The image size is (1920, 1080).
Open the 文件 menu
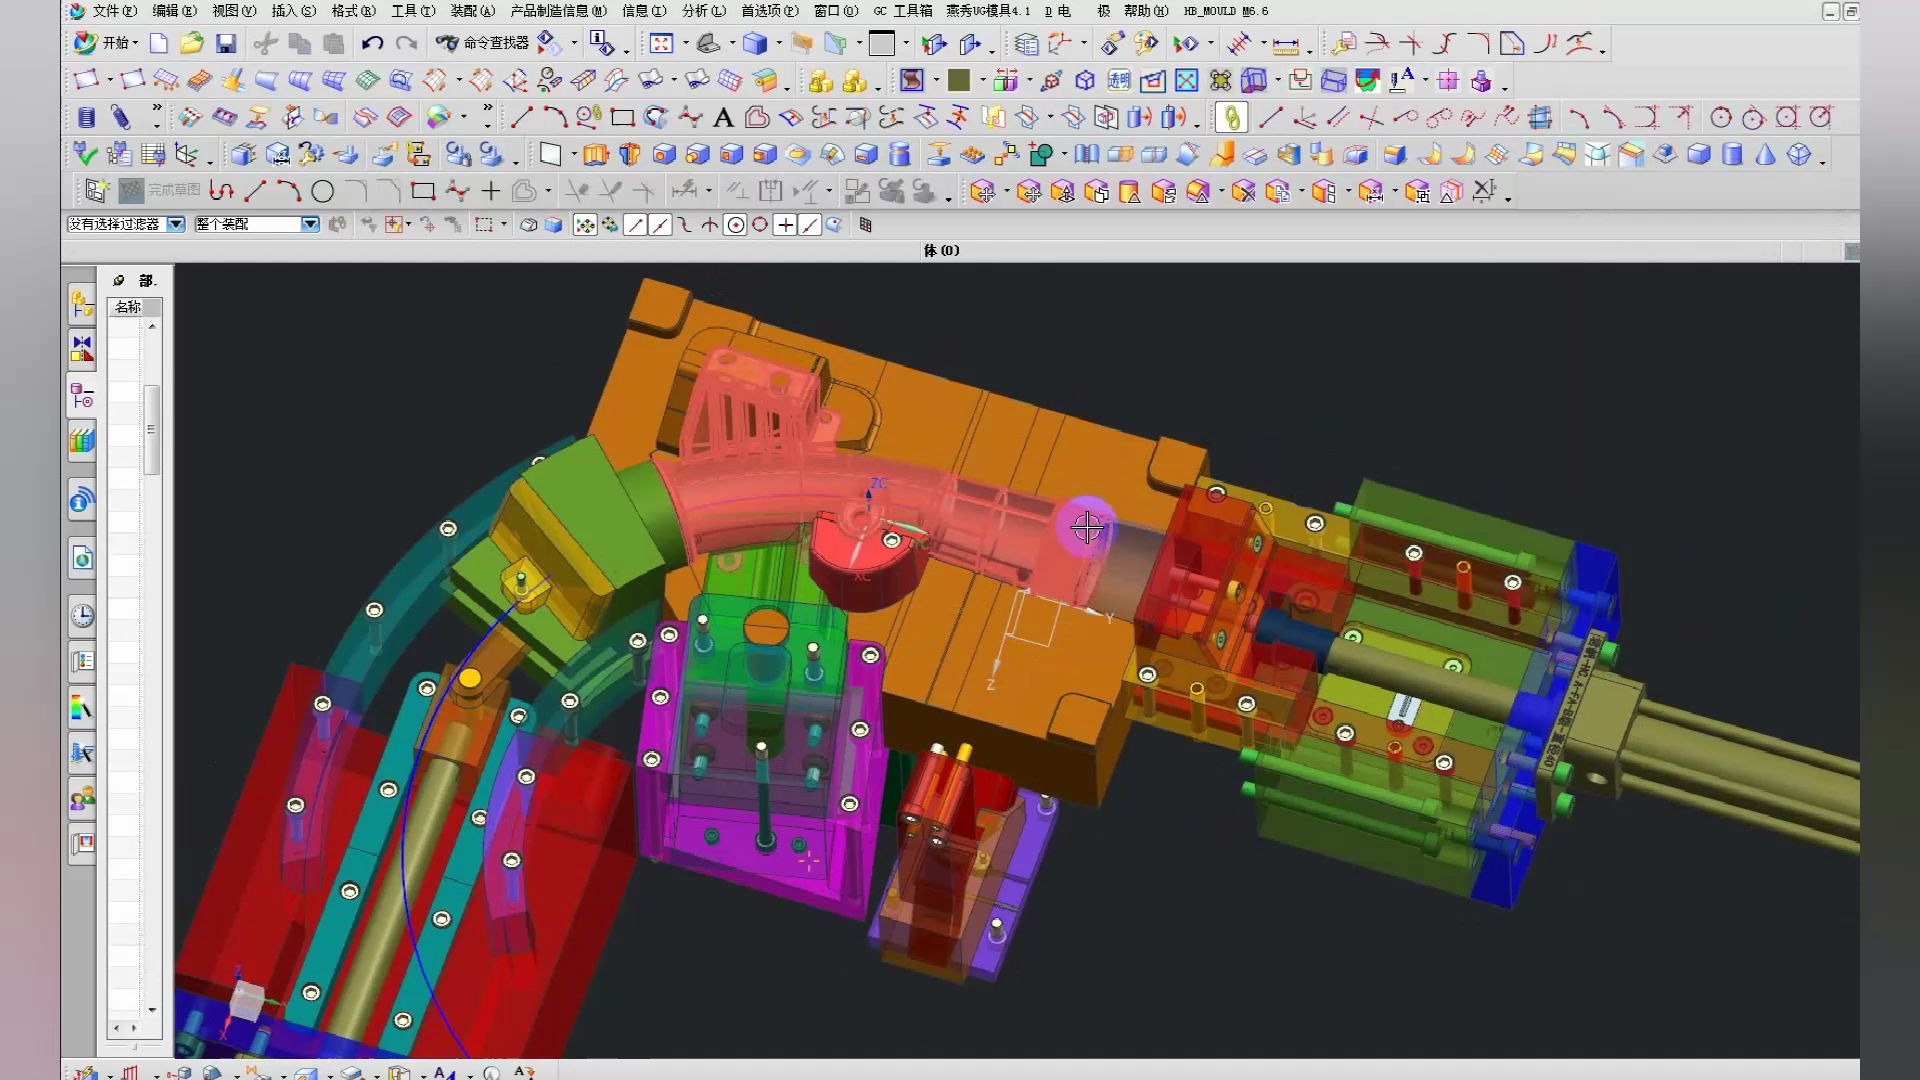(113, 11)
